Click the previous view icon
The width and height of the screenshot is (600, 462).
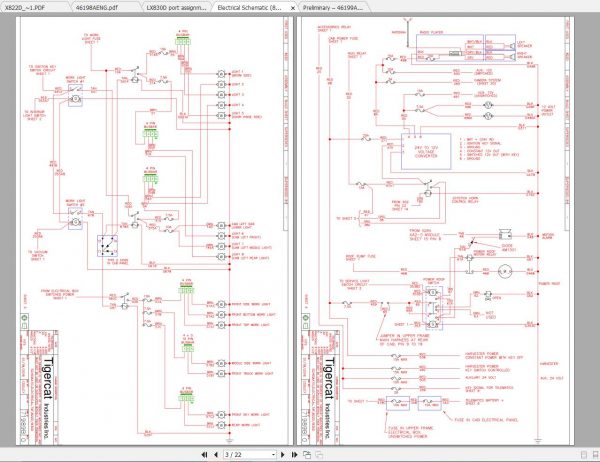307,455
